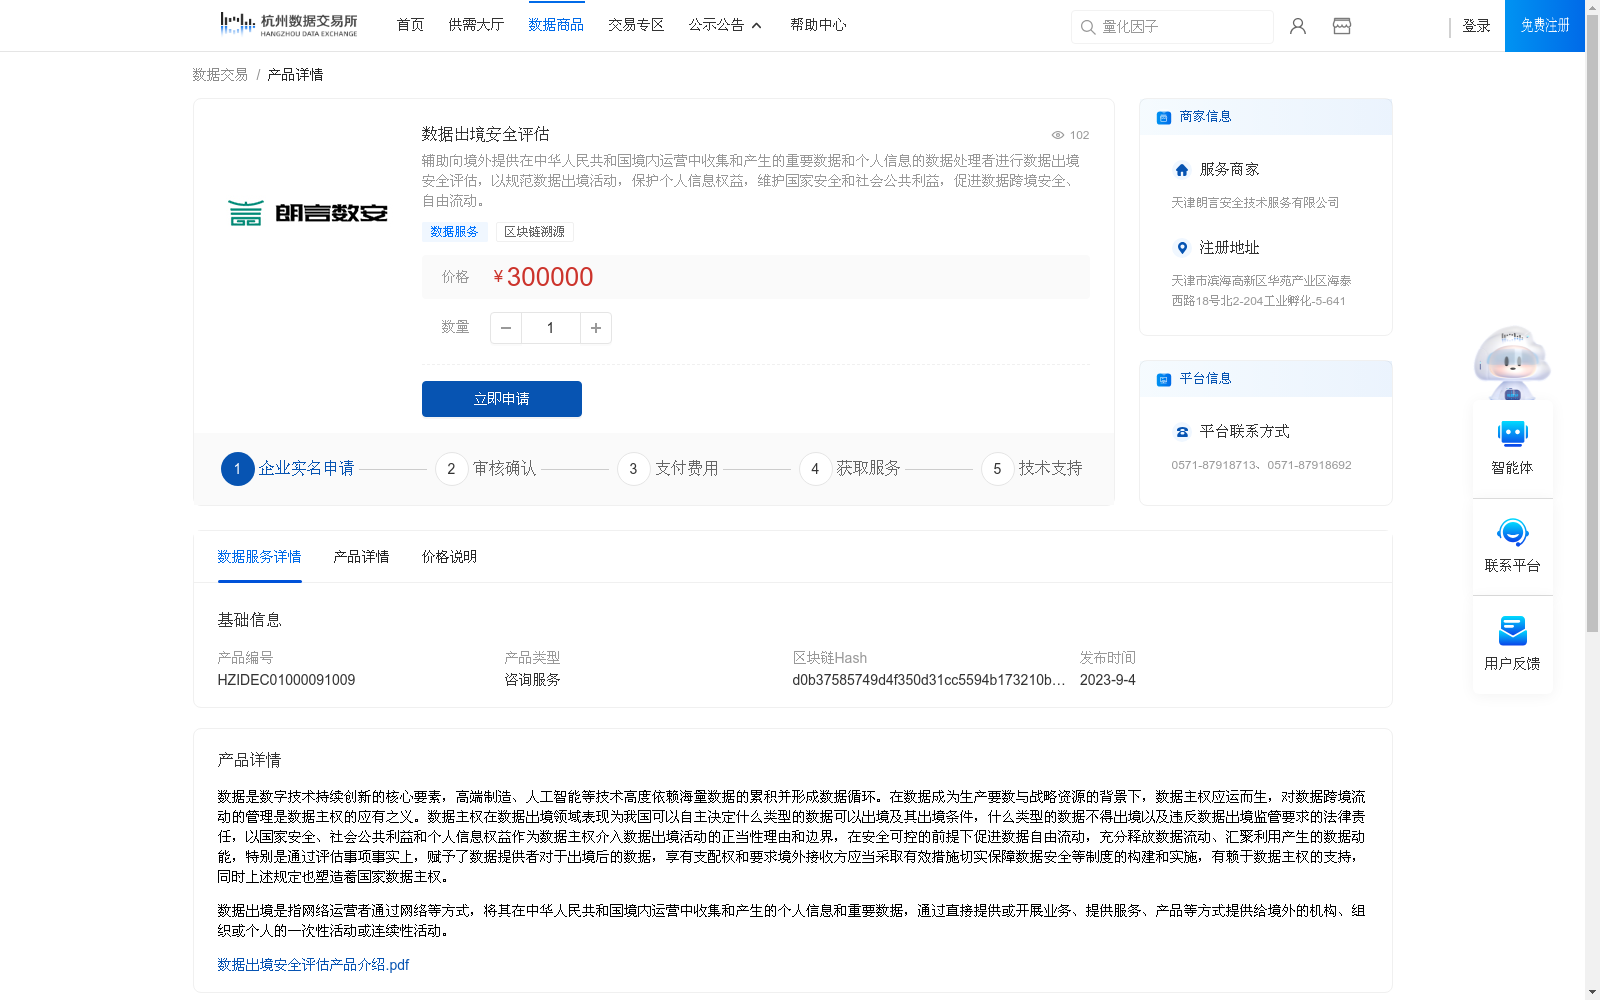The image size is (1600, 1000).
Task: Click the 免费注册 button
Action: [1545, 26]
